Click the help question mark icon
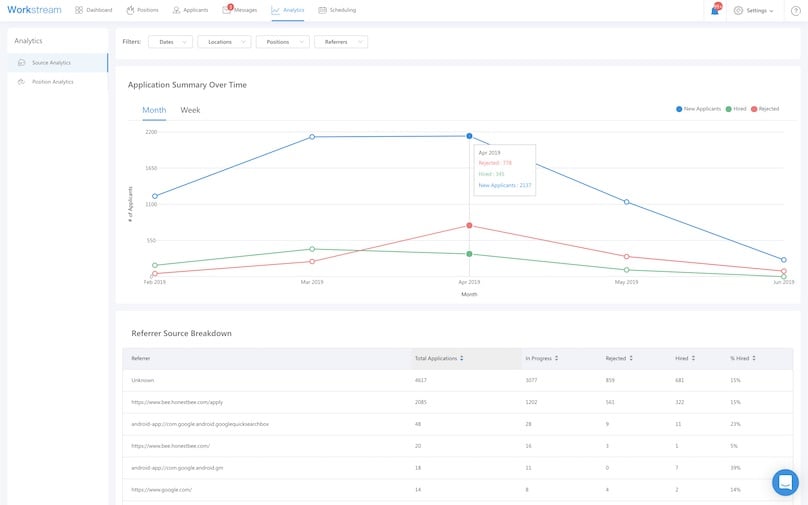 (x=795, y=10)
